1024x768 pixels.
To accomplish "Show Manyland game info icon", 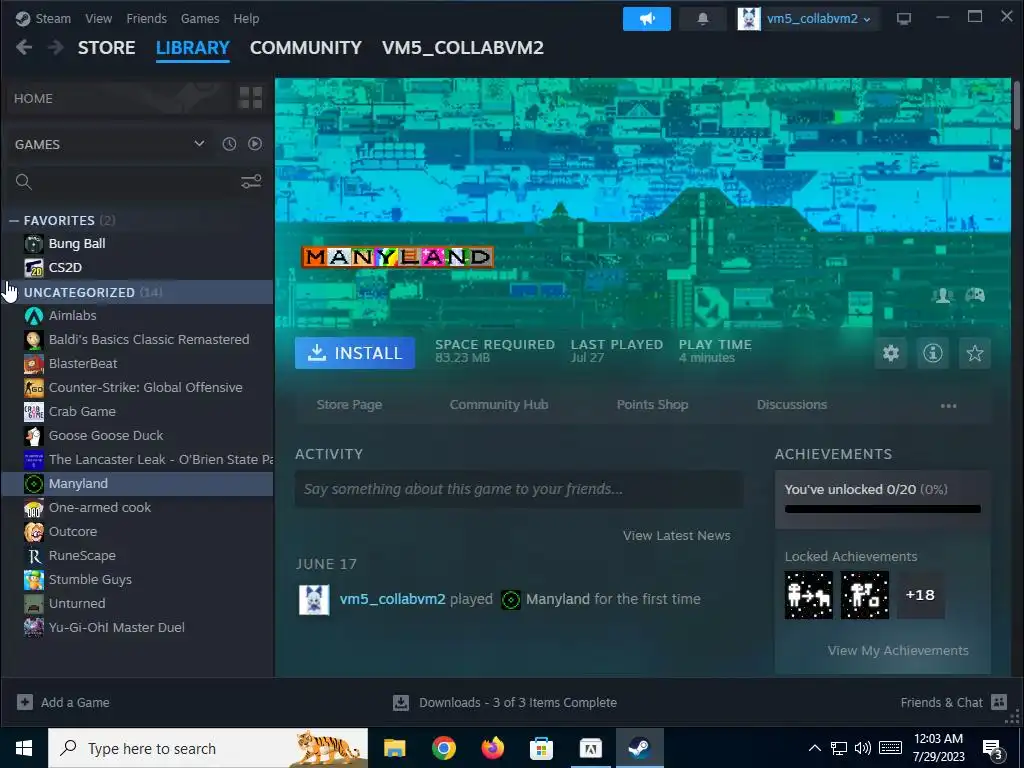I will [933, 353].
